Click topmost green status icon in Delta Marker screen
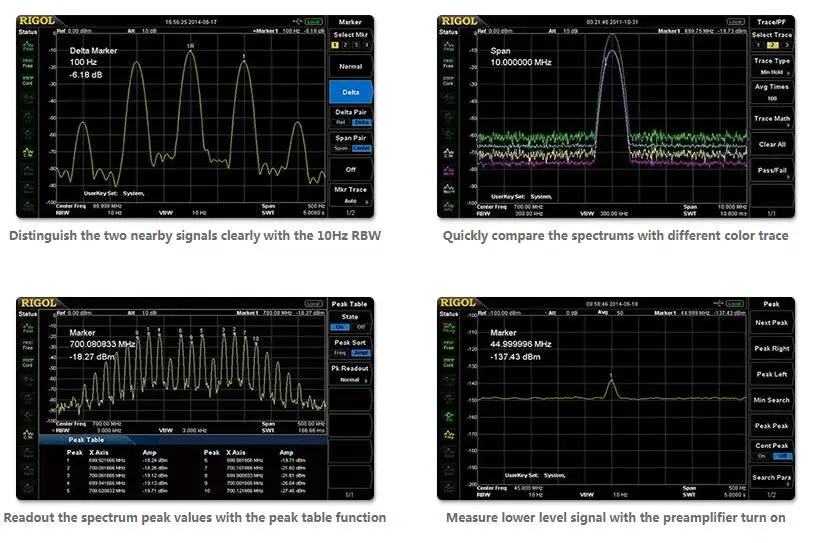Screen dimensions: 813x543 point(28,46)
